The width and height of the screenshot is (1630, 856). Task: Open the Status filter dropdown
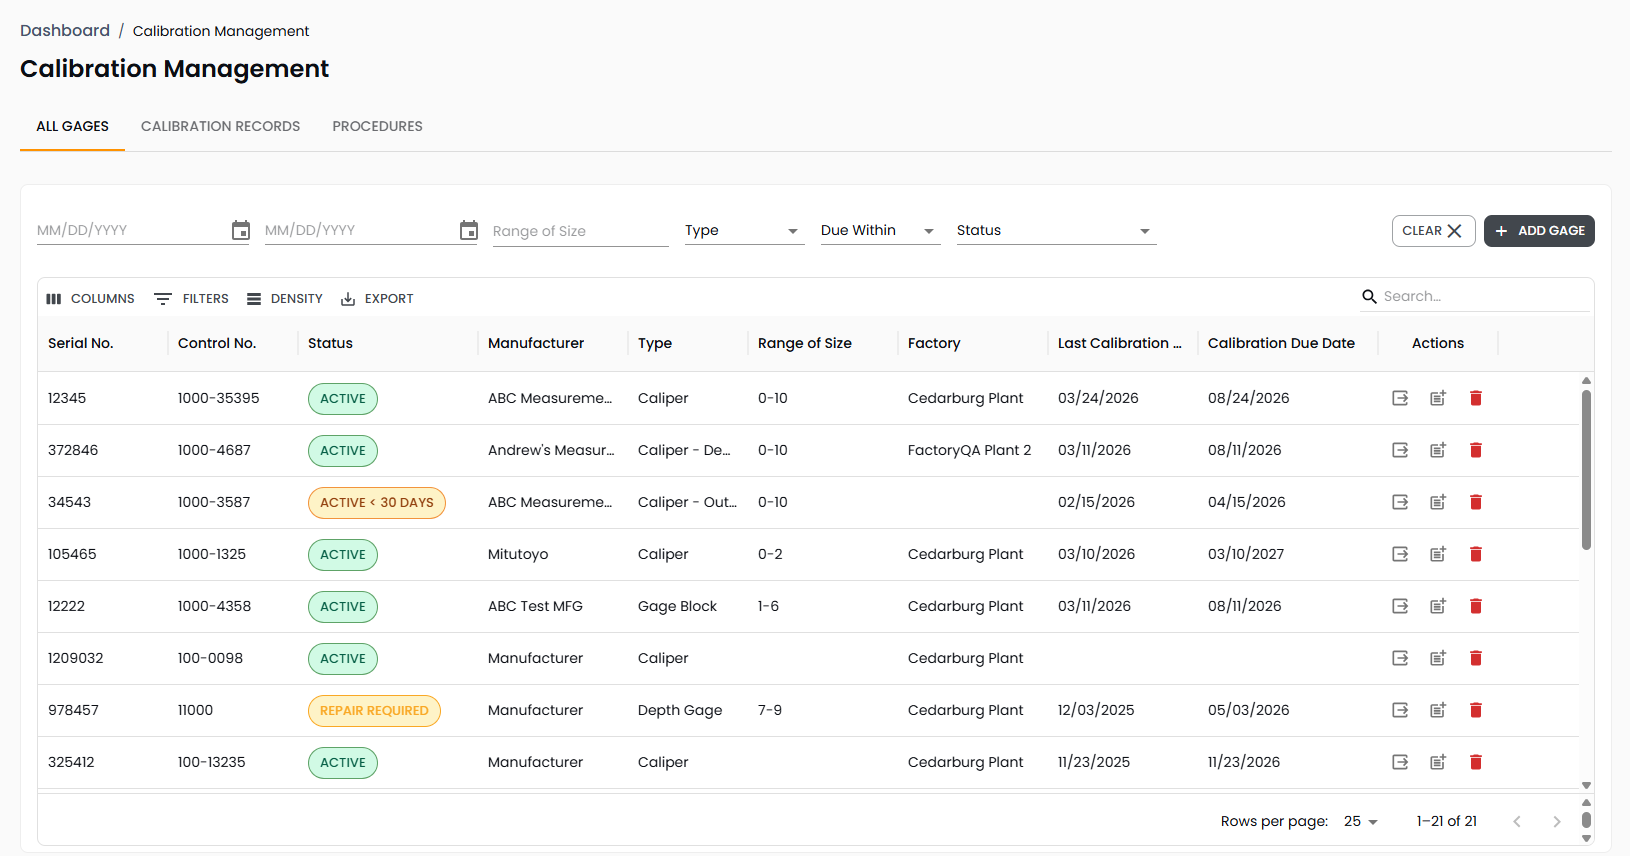click(x=1055, y=231)
